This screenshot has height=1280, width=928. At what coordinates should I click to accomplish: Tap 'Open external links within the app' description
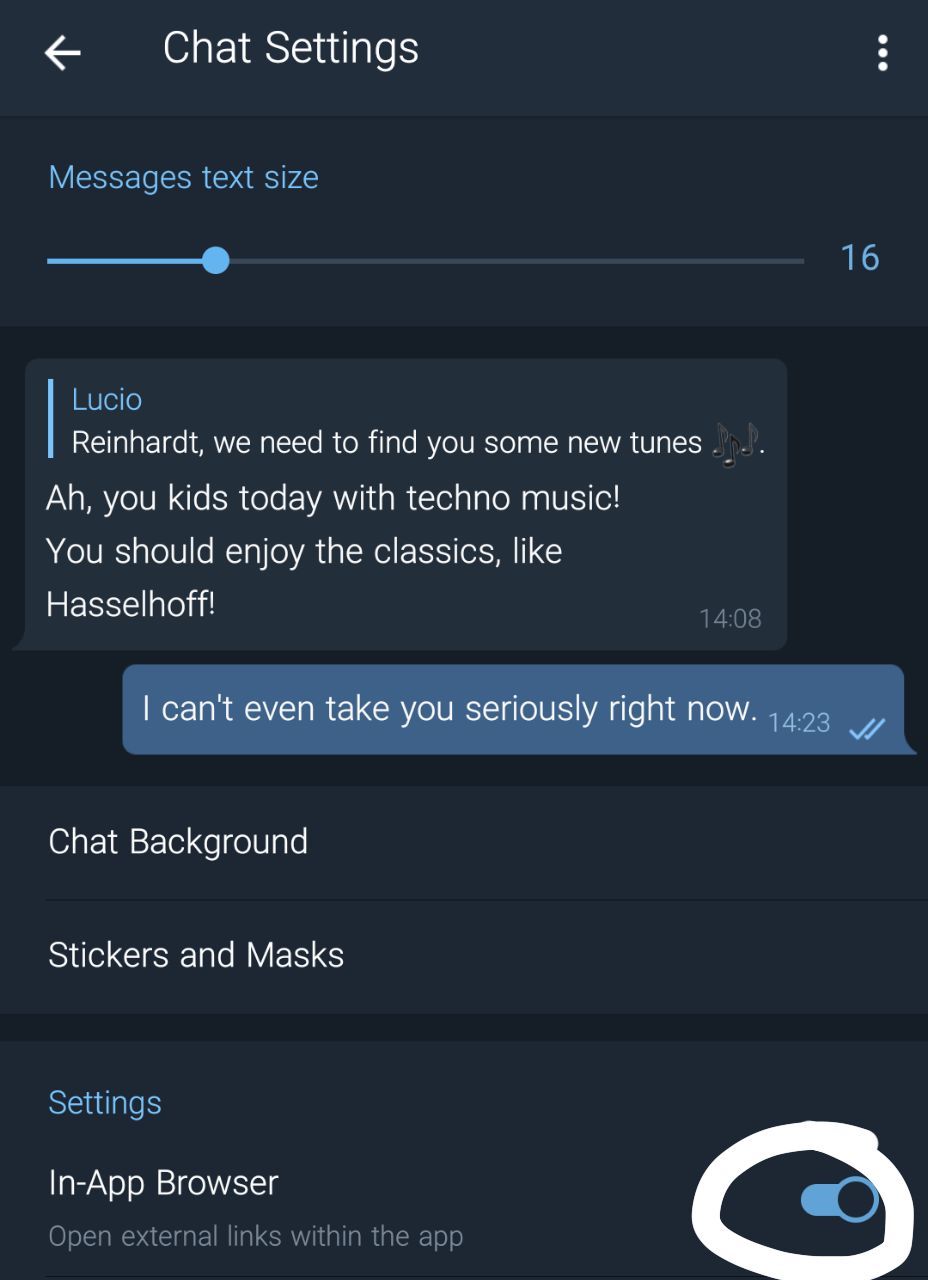point(255,1236)
